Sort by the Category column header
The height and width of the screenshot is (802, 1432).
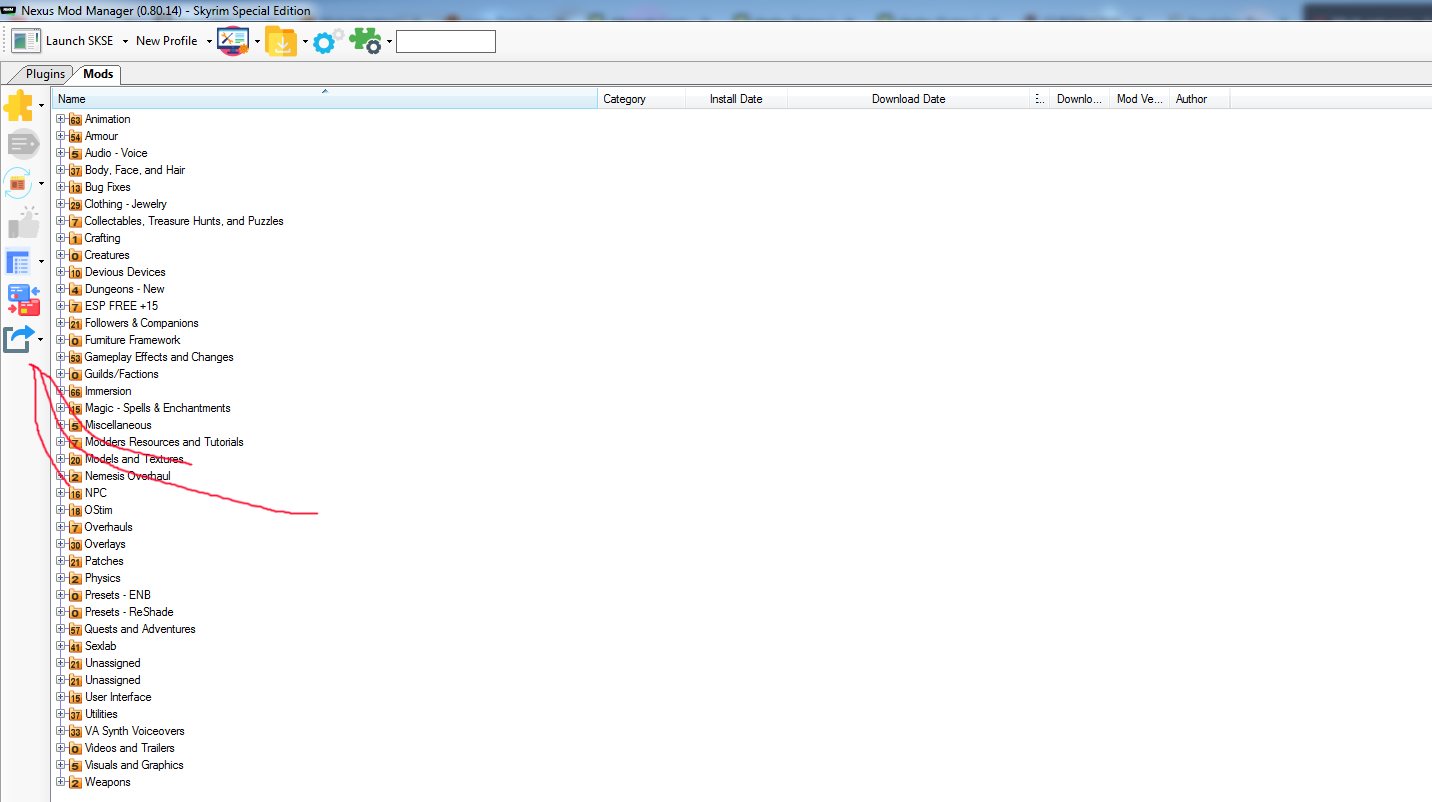[642, 99]
